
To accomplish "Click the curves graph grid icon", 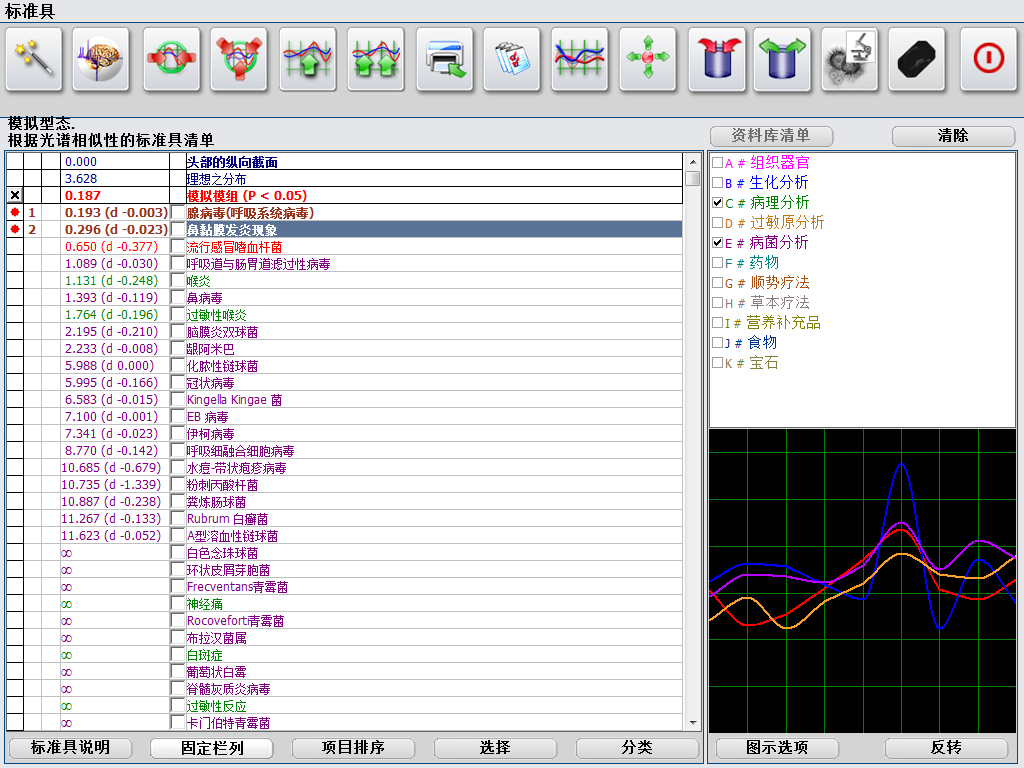I will pyautogui.click(x=580, y=59).
